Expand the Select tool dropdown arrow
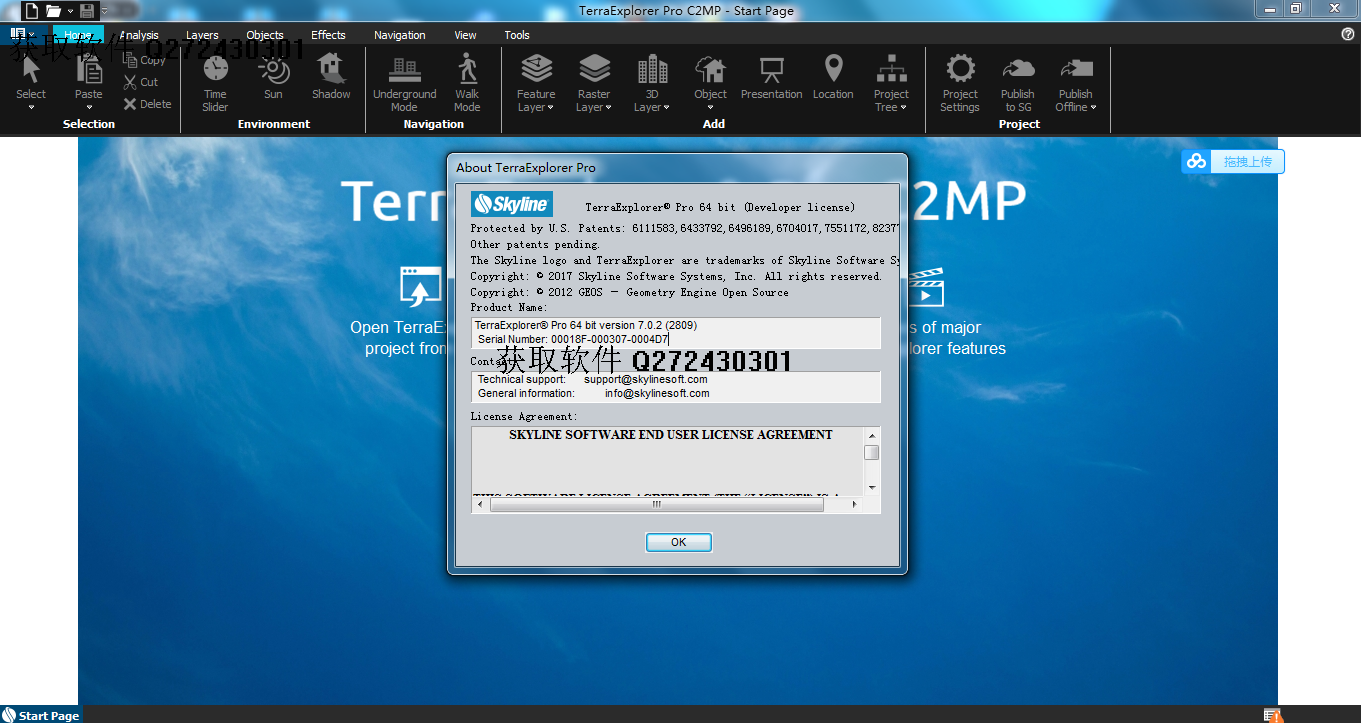This screenshot has width=1361, height=723. (31, 107)
